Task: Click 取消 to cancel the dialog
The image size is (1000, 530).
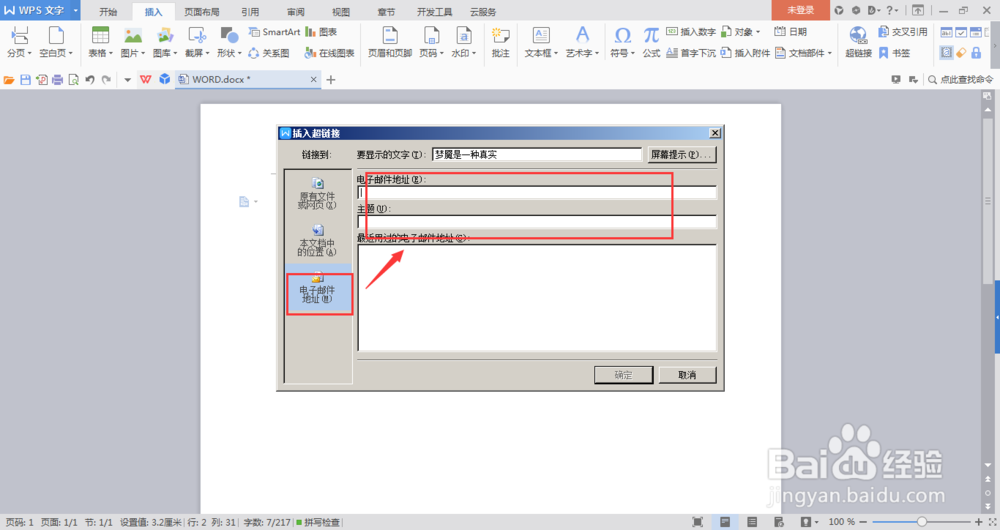Action: click(687, 375)
